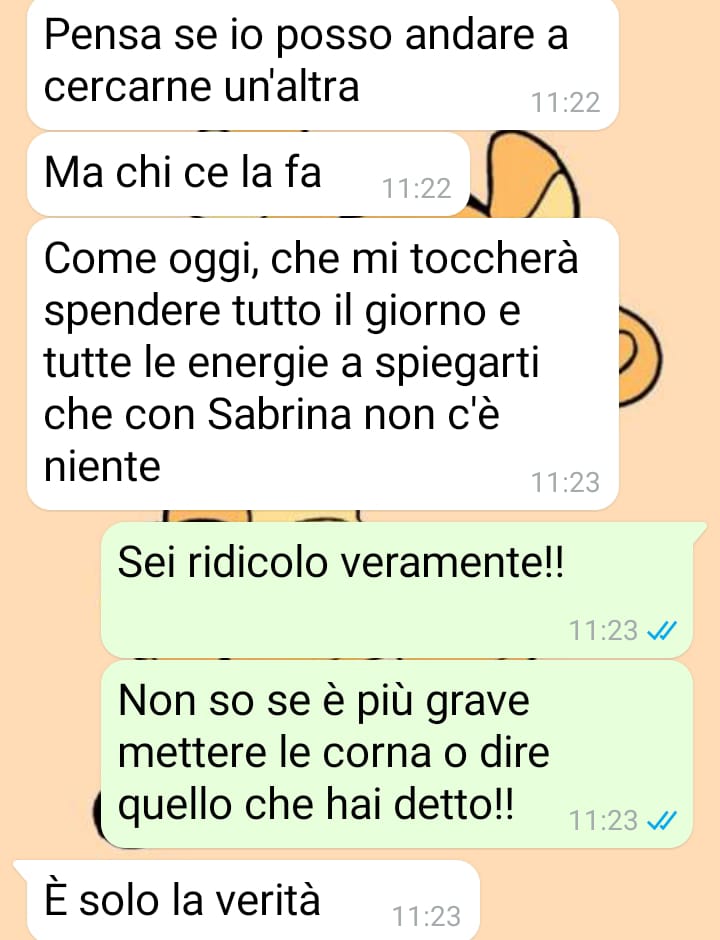720x940 pixels.
Task: Click the phrase 'mettere le corna o dire'
Action: tap(333, 752)
